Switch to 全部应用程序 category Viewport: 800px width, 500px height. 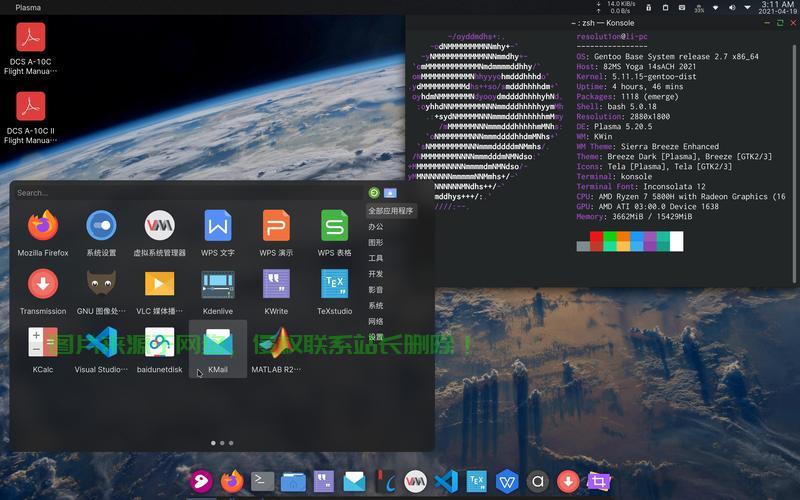click(x=390, y=211)
